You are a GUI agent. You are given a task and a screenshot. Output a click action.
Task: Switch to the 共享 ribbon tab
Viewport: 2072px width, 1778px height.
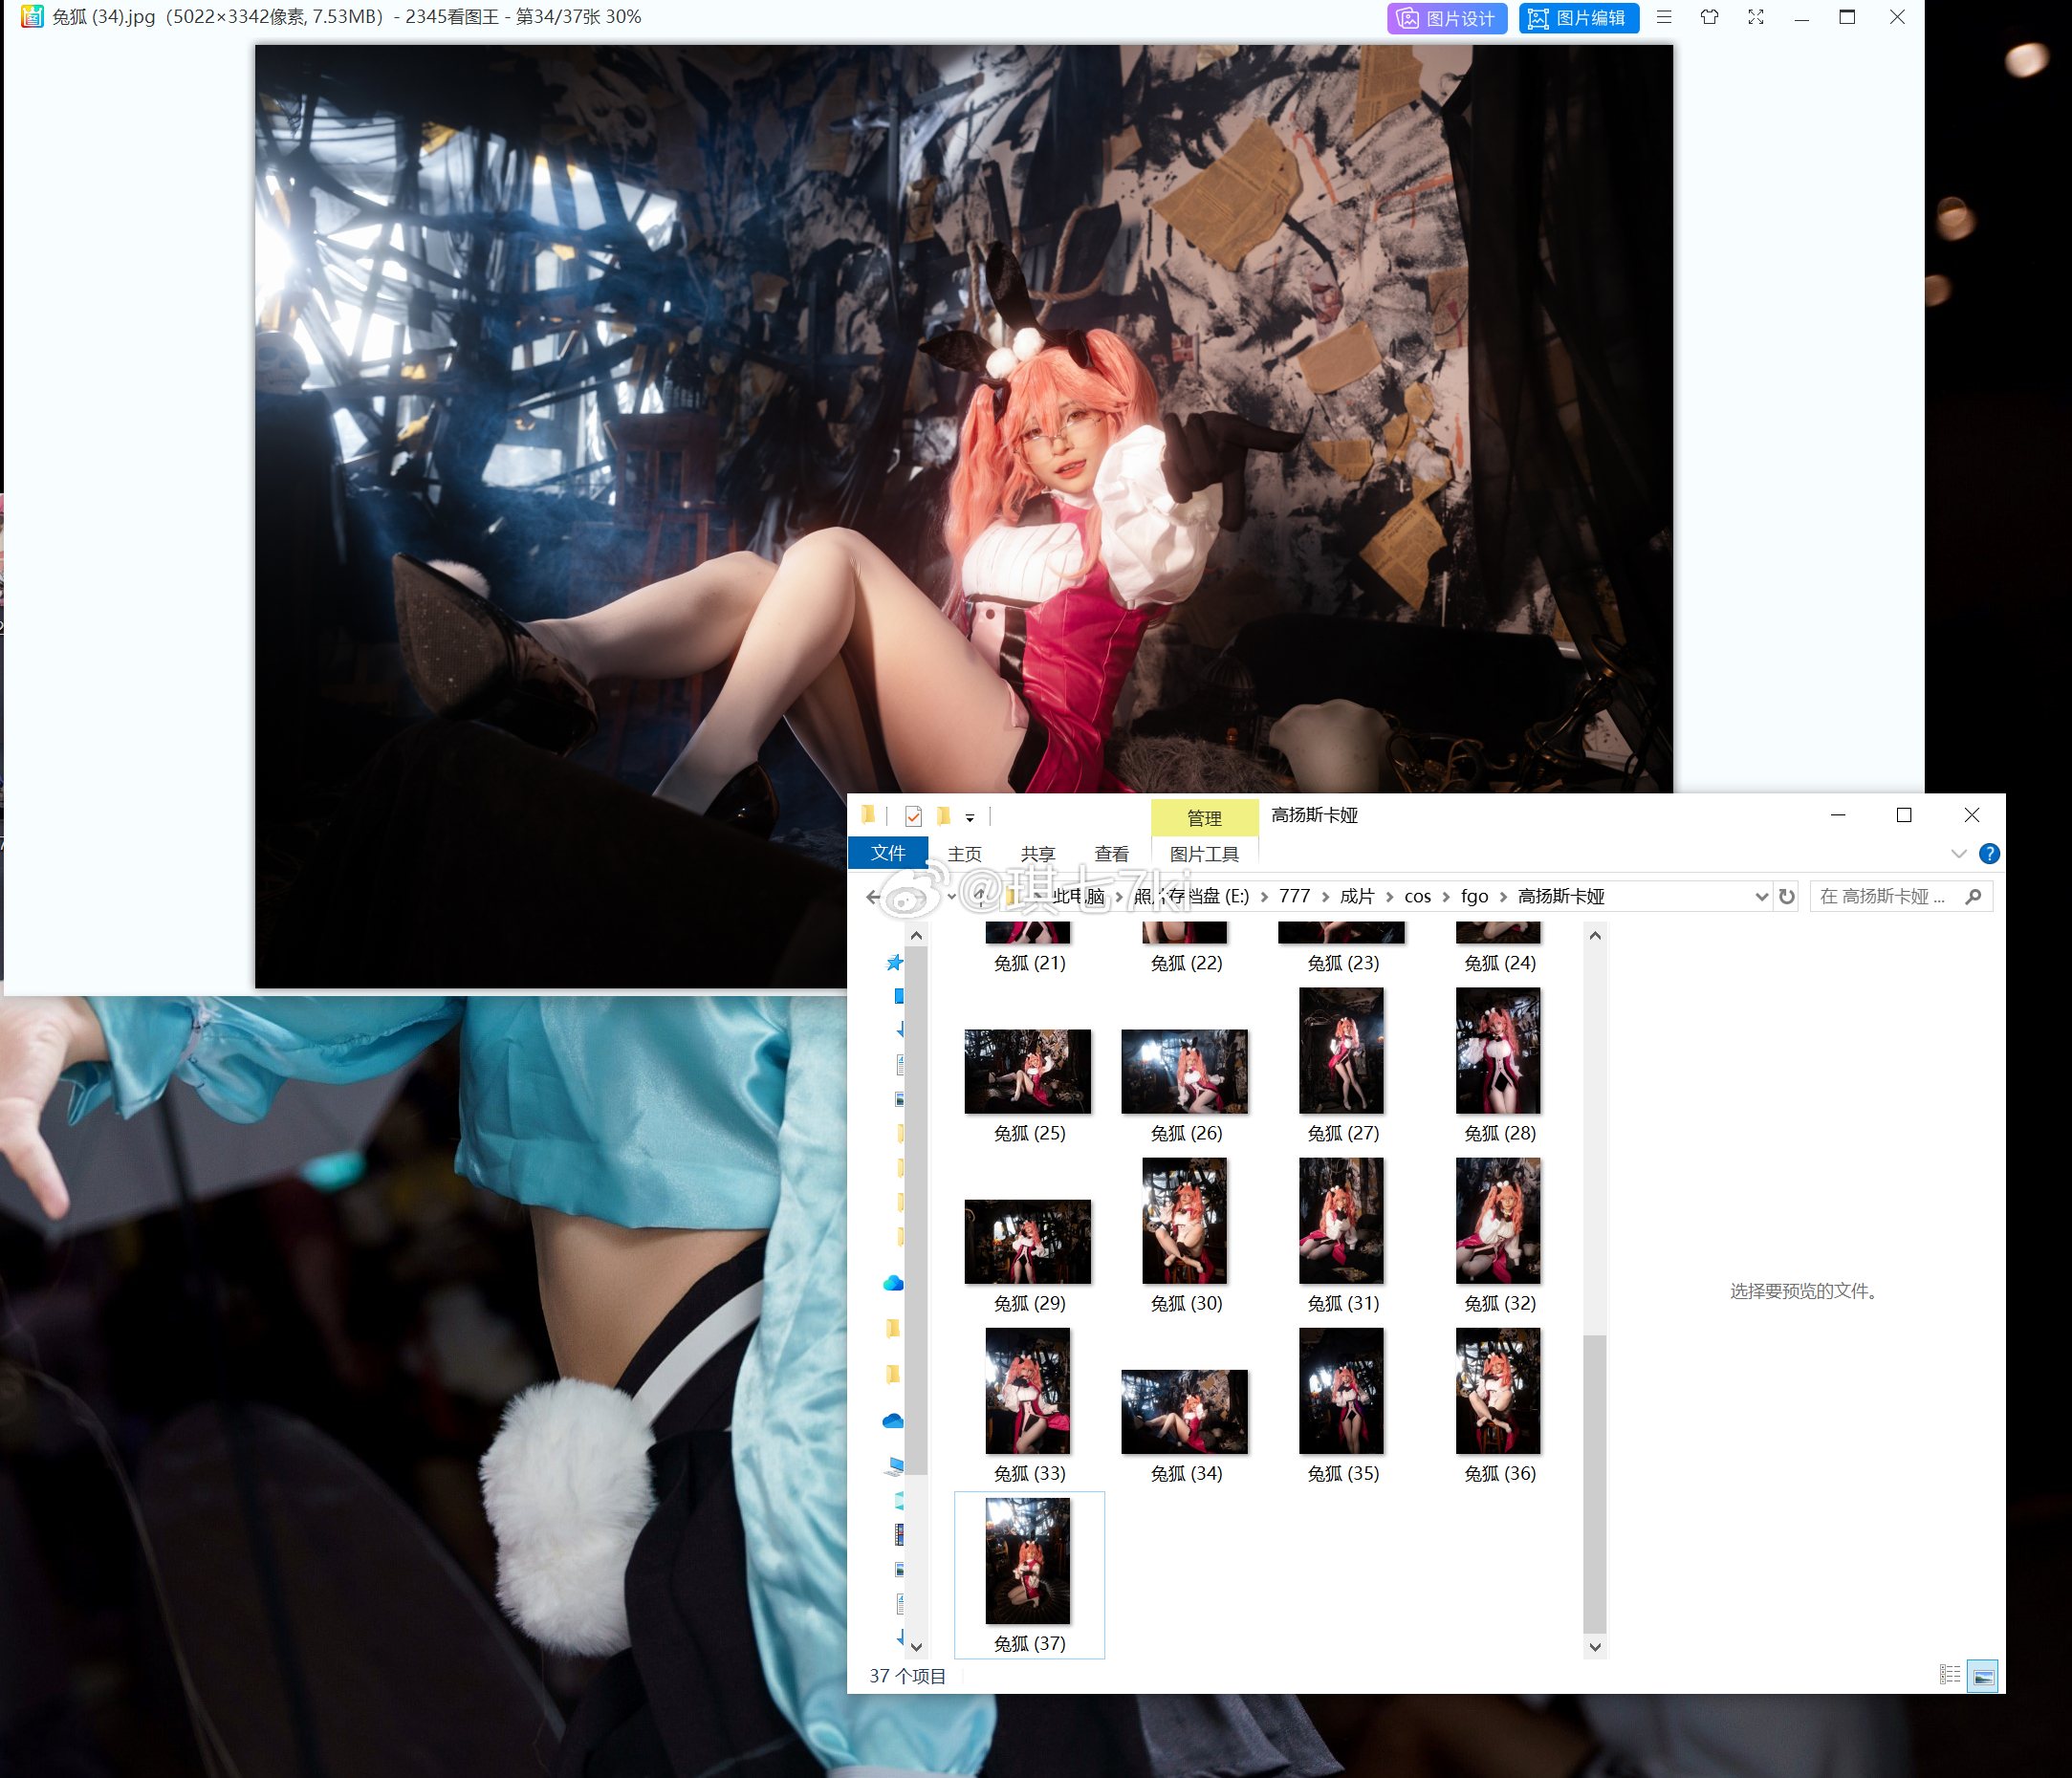pyautogui.click(x=1038, y=854)
